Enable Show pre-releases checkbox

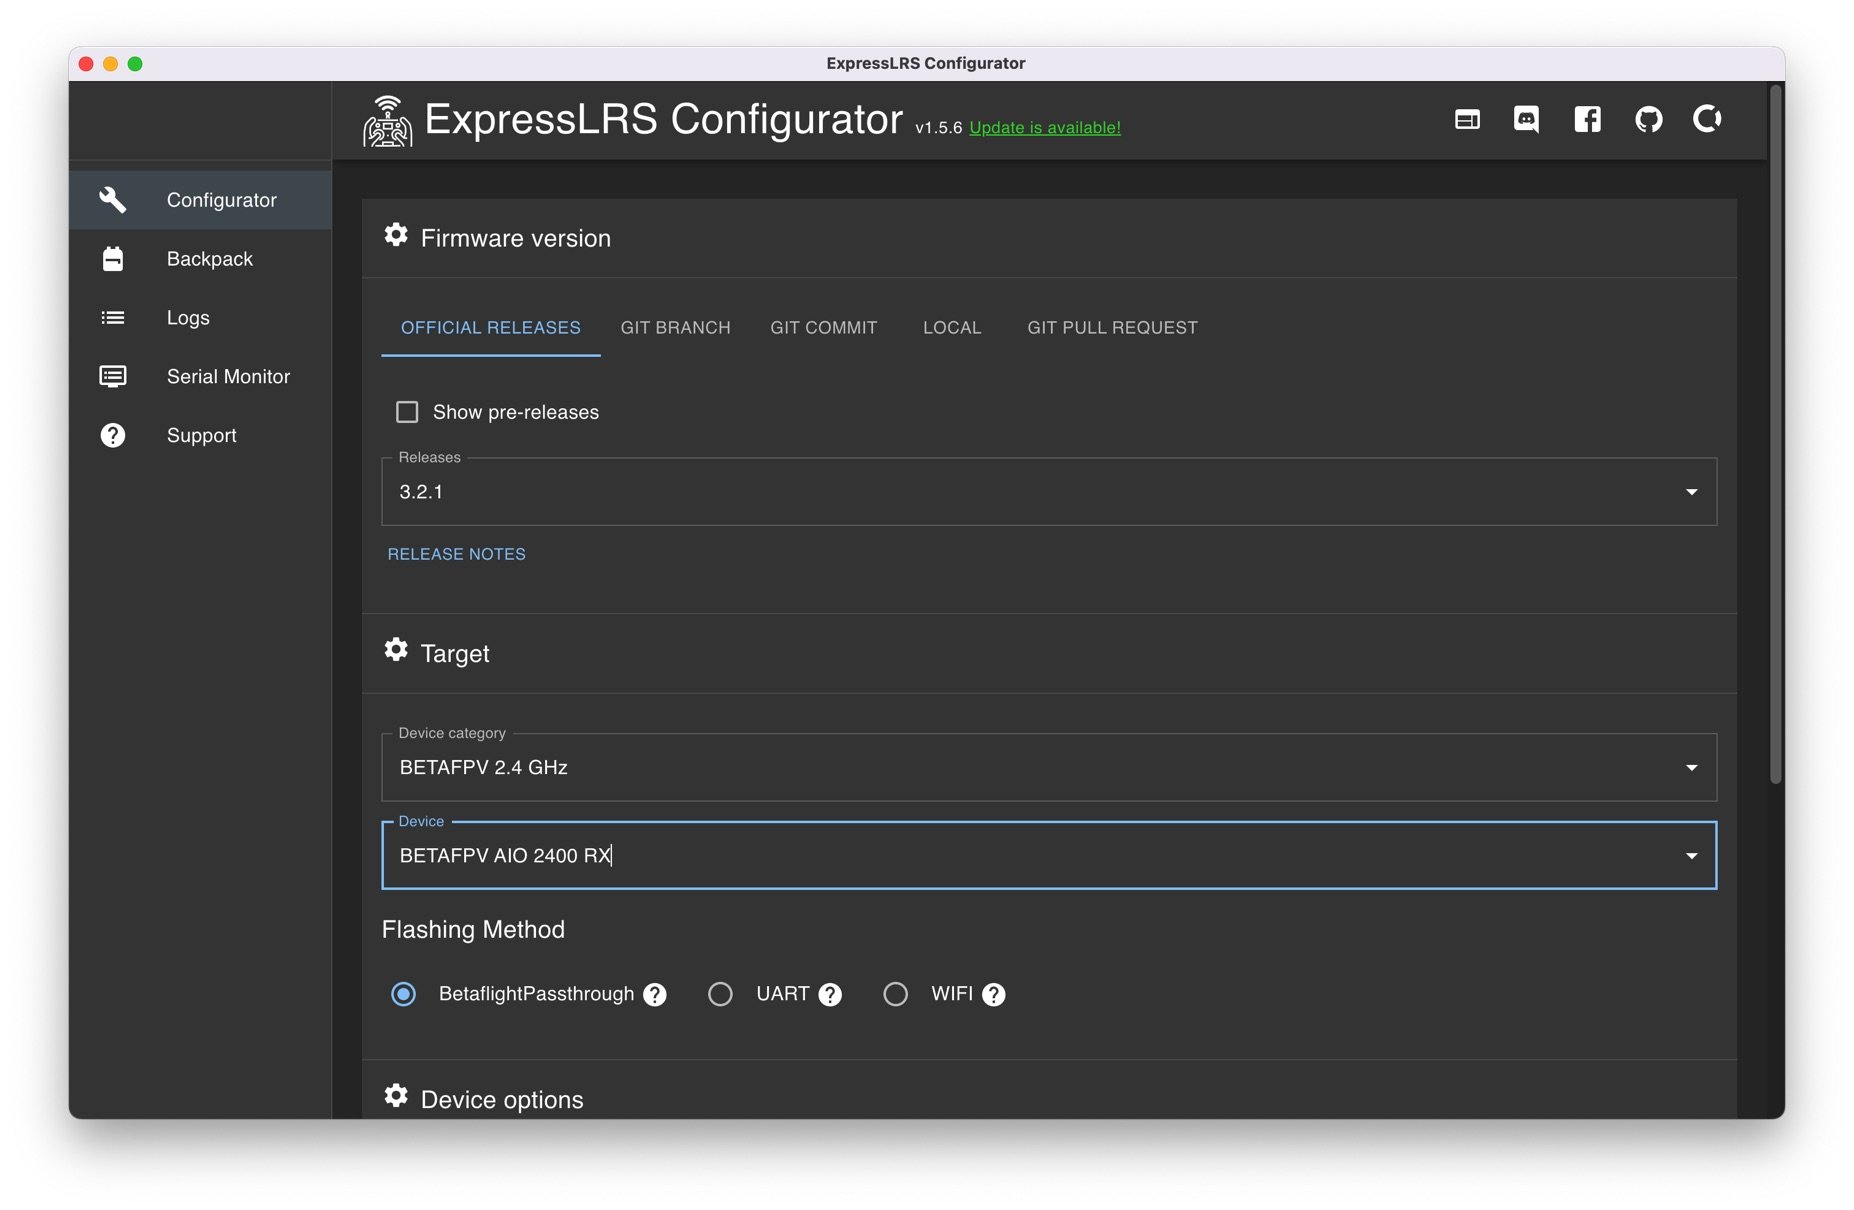click(x=407, y=412)
